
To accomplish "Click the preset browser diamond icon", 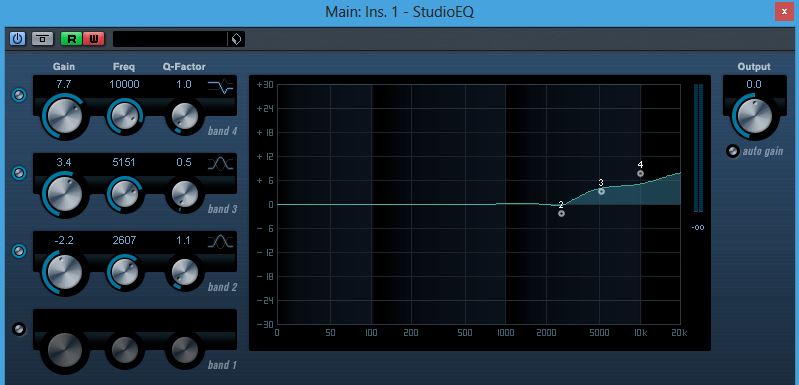I will 236,39.
